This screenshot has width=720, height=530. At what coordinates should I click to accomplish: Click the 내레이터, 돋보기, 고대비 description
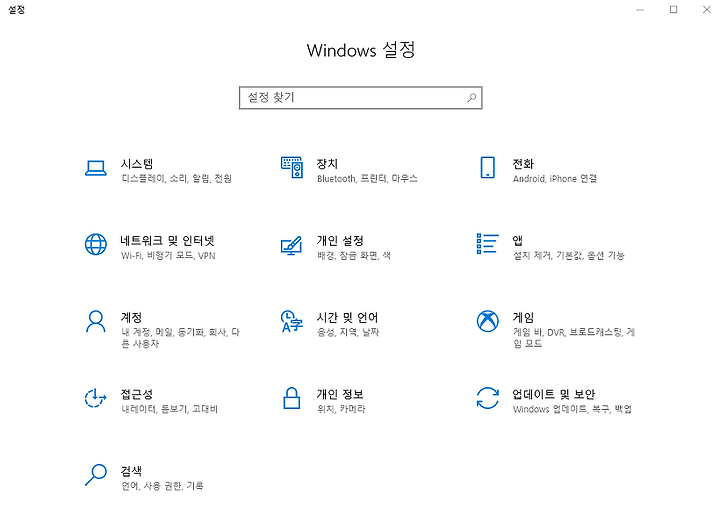pyautogui.click(x=169, y=409)
